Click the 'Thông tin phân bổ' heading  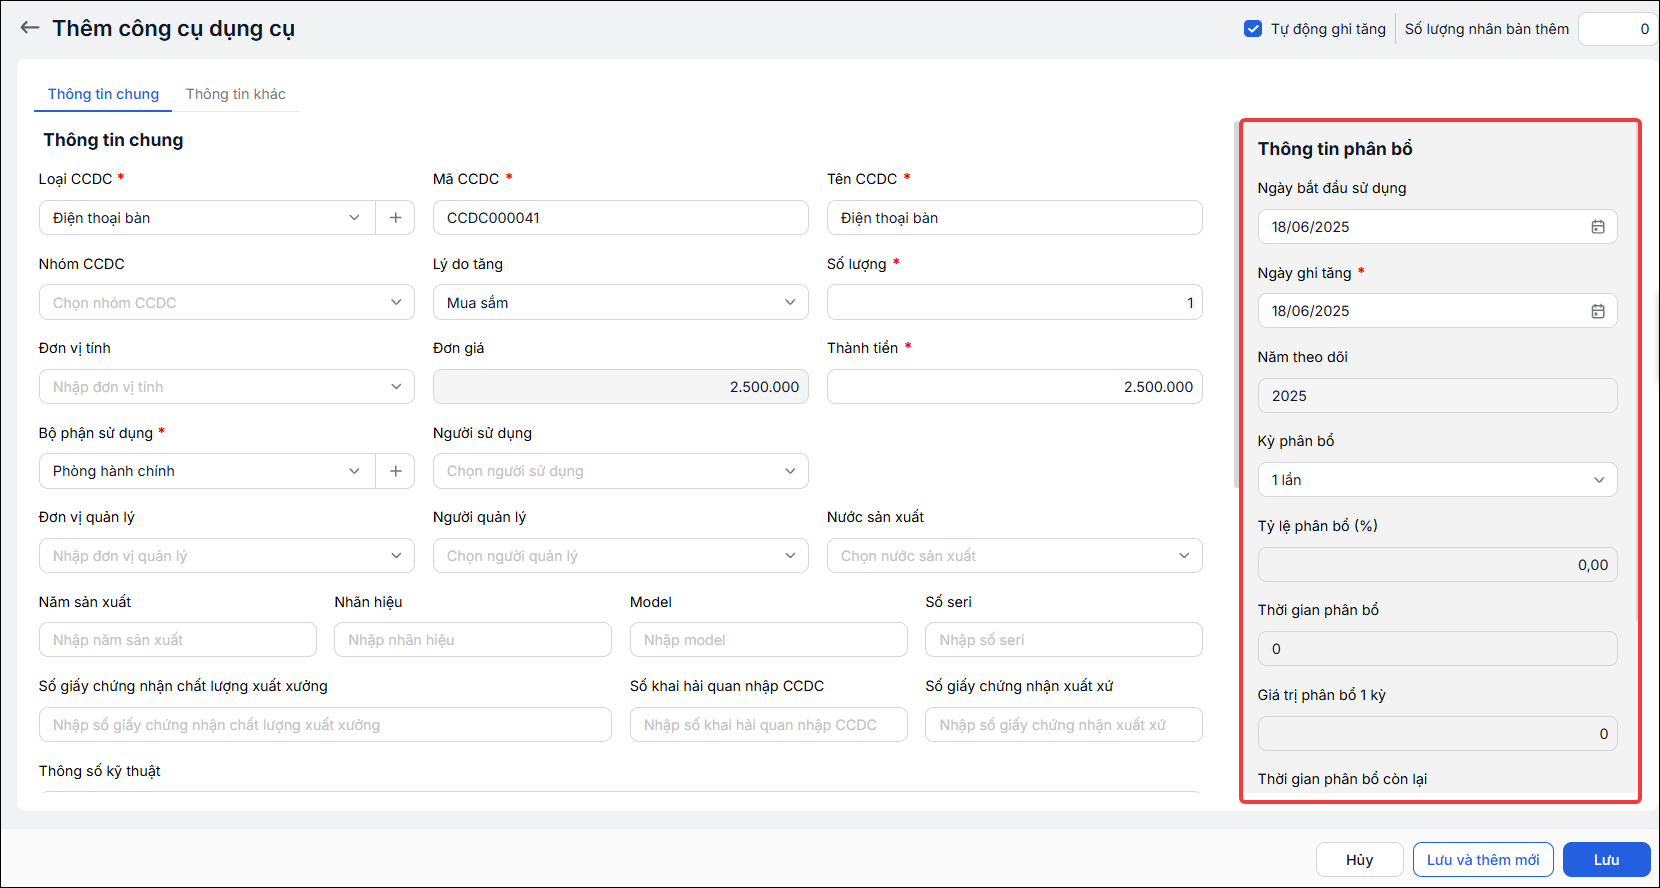click(x=1335, y=149)
